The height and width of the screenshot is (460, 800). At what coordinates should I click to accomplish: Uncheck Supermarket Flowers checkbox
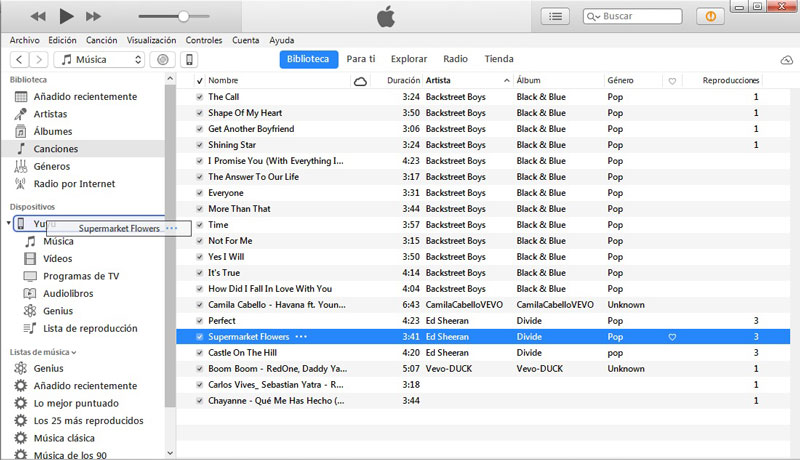(x=199, y=337)
